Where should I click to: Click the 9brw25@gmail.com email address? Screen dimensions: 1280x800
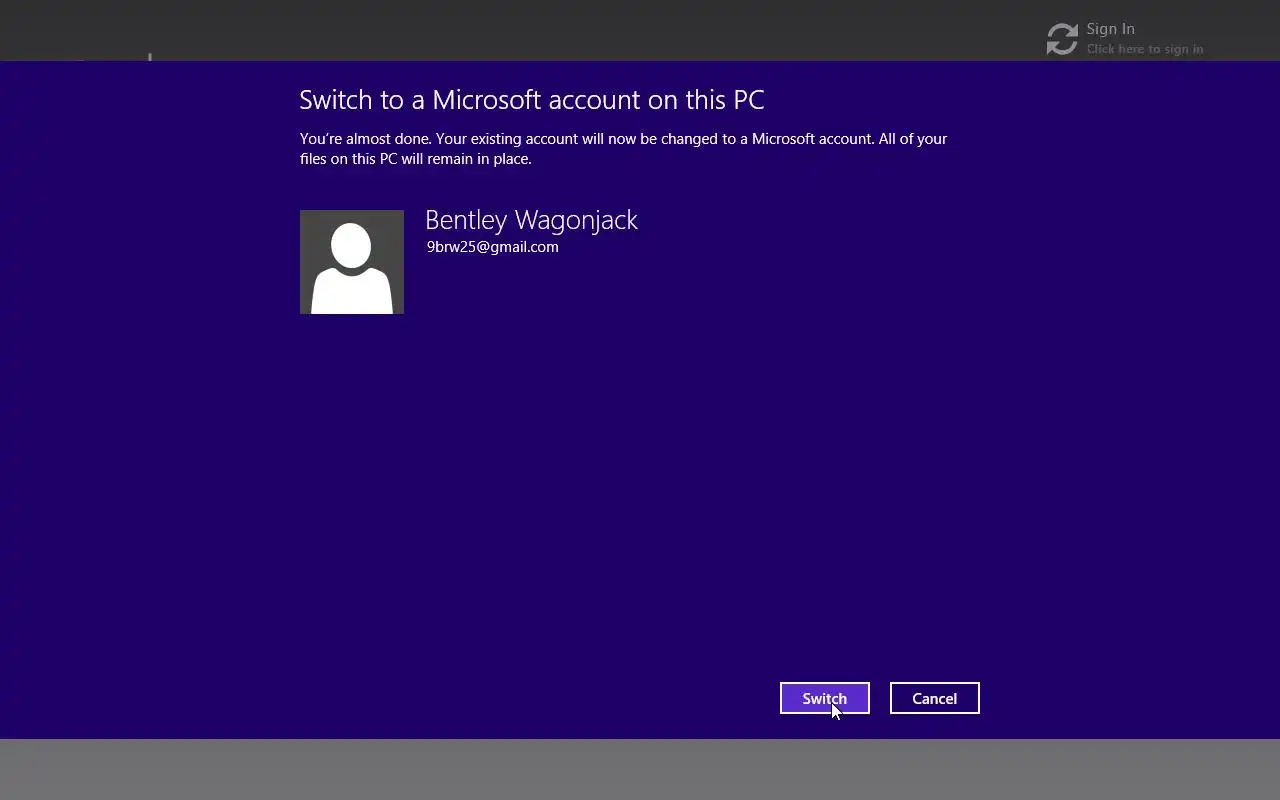[x=492, y=247]
